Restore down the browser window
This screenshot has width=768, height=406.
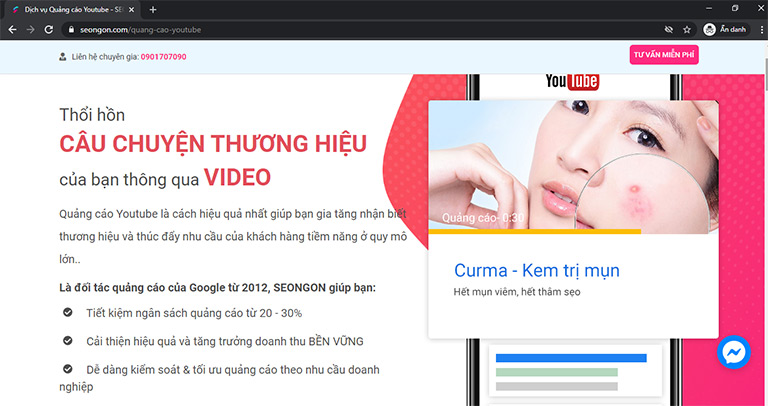(735, 8)
